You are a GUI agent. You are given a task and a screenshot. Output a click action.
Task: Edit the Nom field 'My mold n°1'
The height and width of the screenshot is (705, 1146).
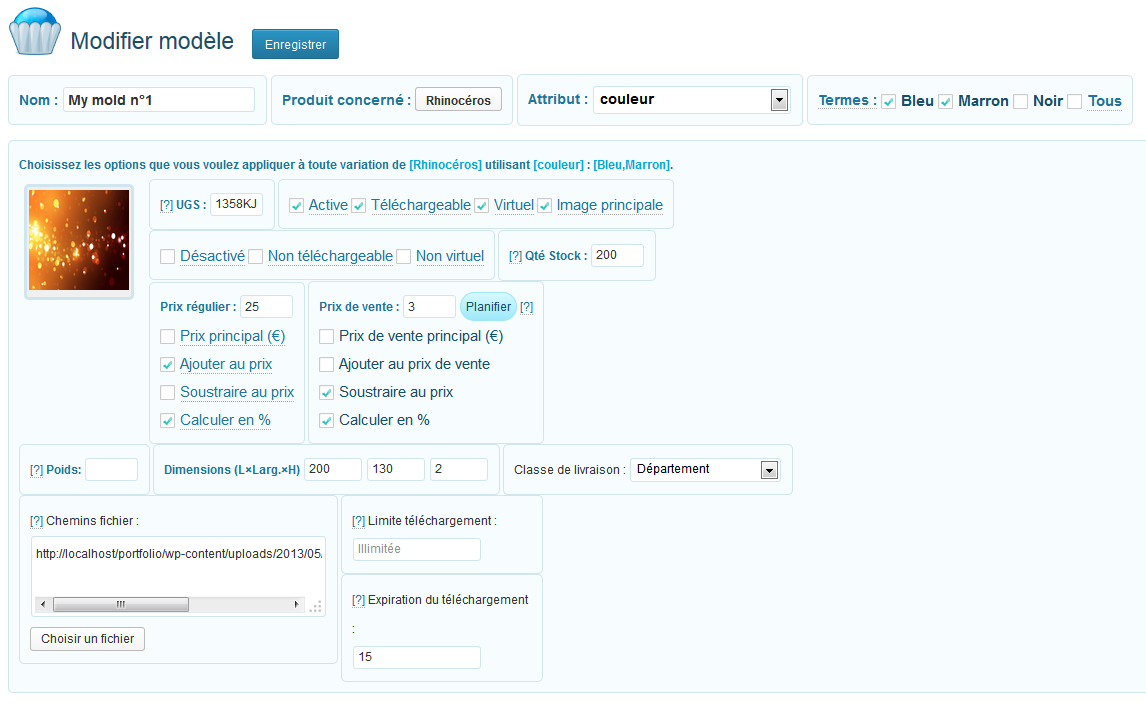[x=159, y=100]
